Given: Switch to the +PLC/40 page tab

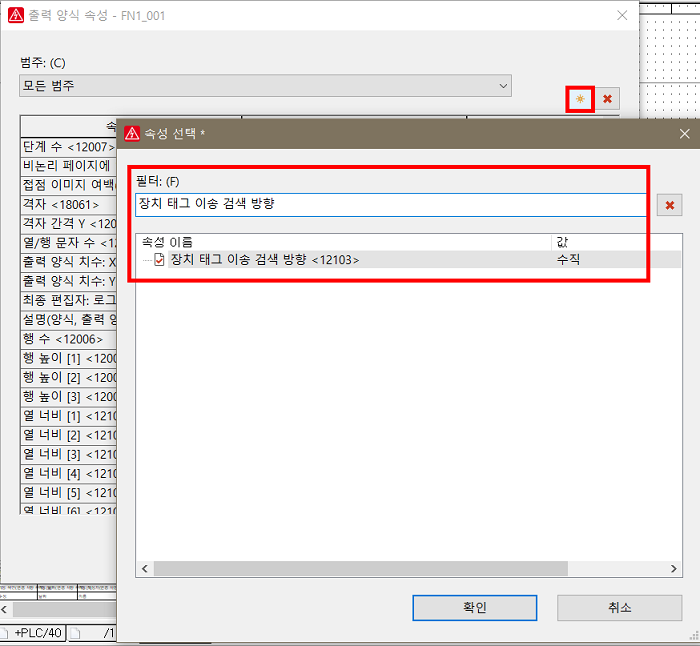Looking at the screenshot, I should point(33,633).
